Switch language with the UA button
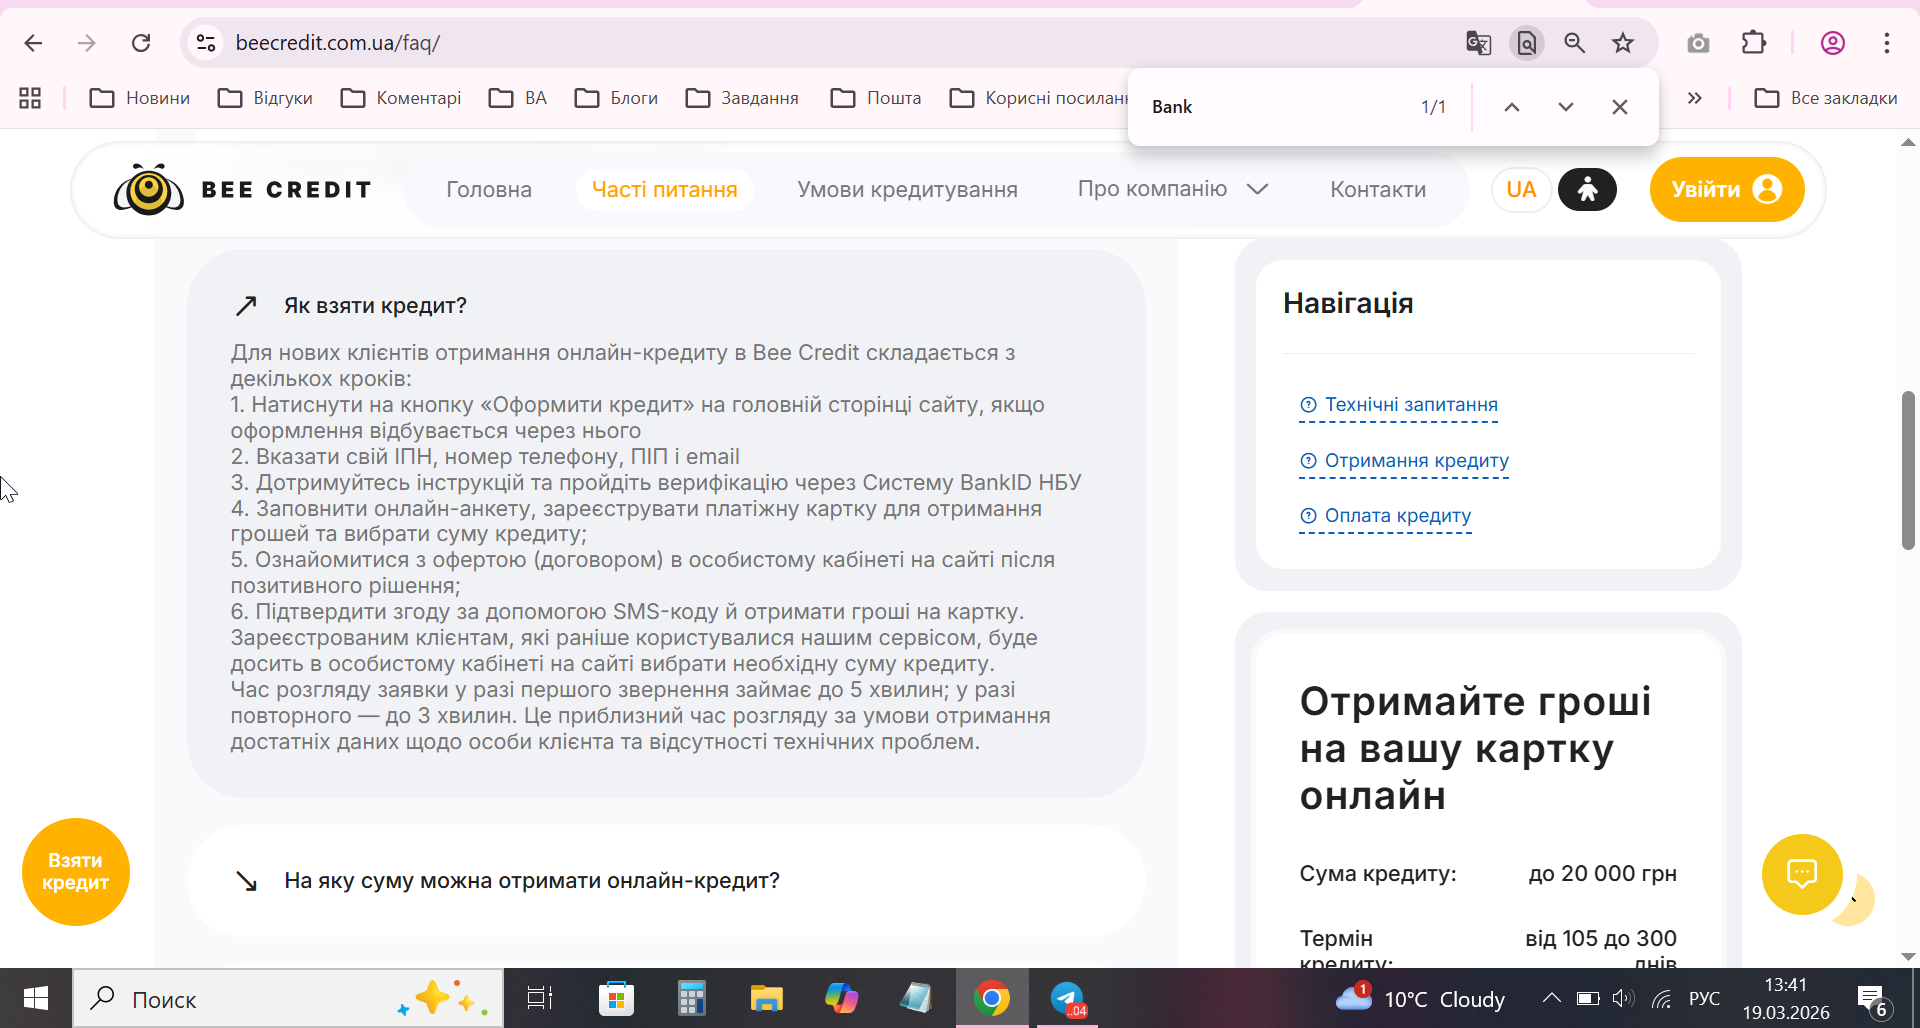 1521,190
